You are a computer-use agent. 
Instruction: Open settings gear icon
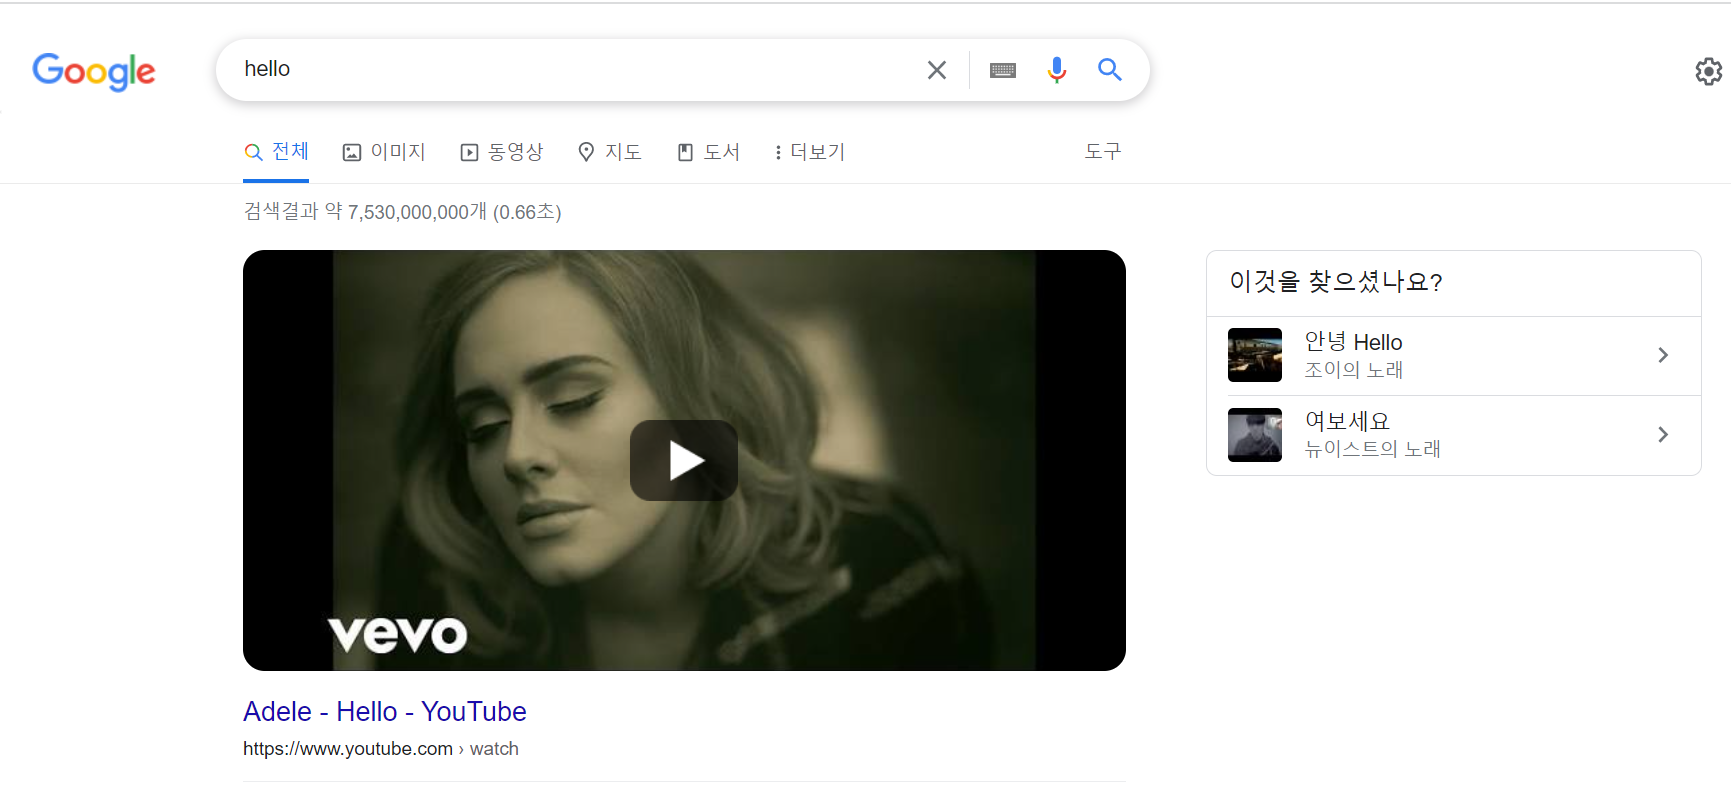pos(1709,71)
